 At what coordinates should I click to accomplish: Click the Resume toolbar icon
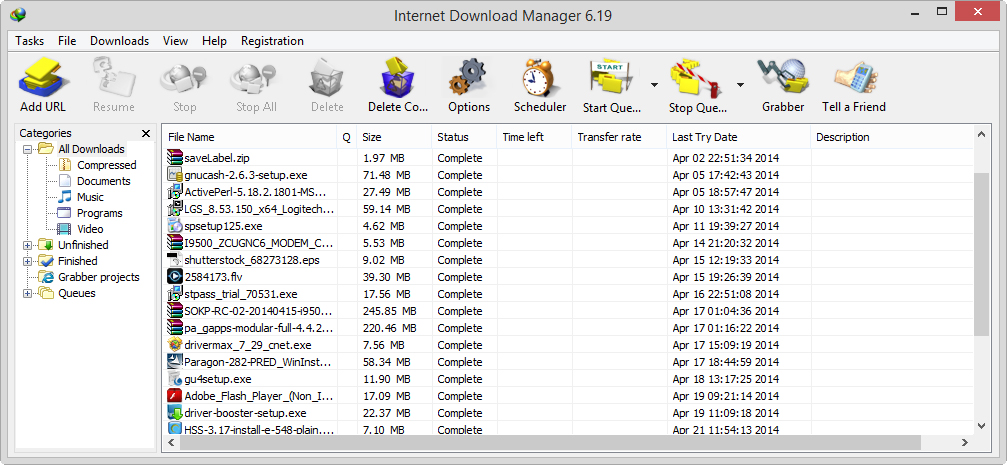pos(114,79)
